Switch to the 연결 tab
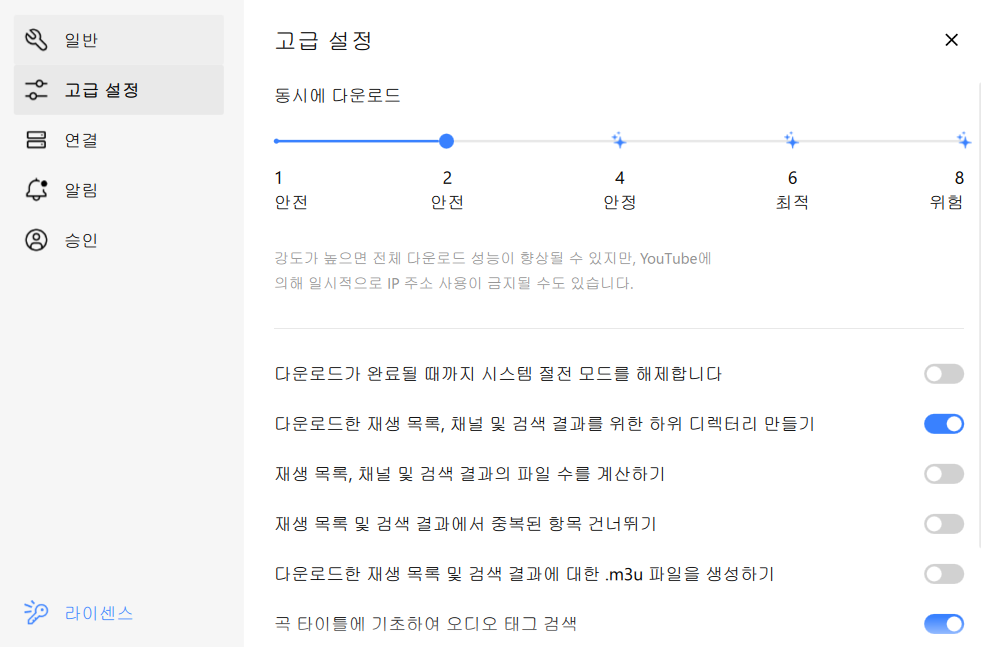Viewport: 981px width, 647px height. click(119, 140)
